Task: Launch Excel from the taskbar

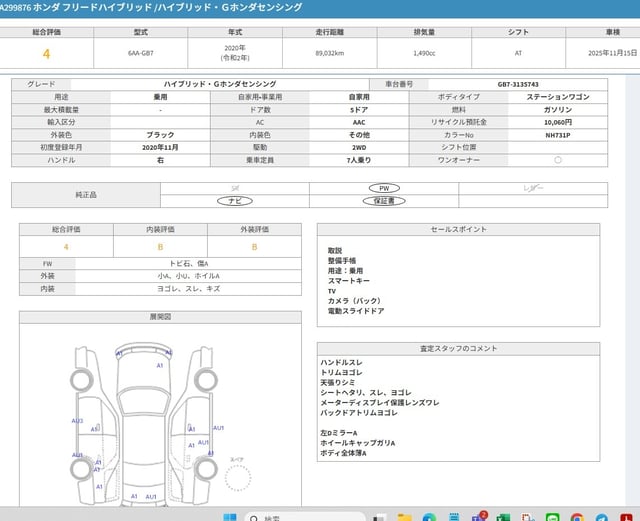Action: tap(503, 516)
